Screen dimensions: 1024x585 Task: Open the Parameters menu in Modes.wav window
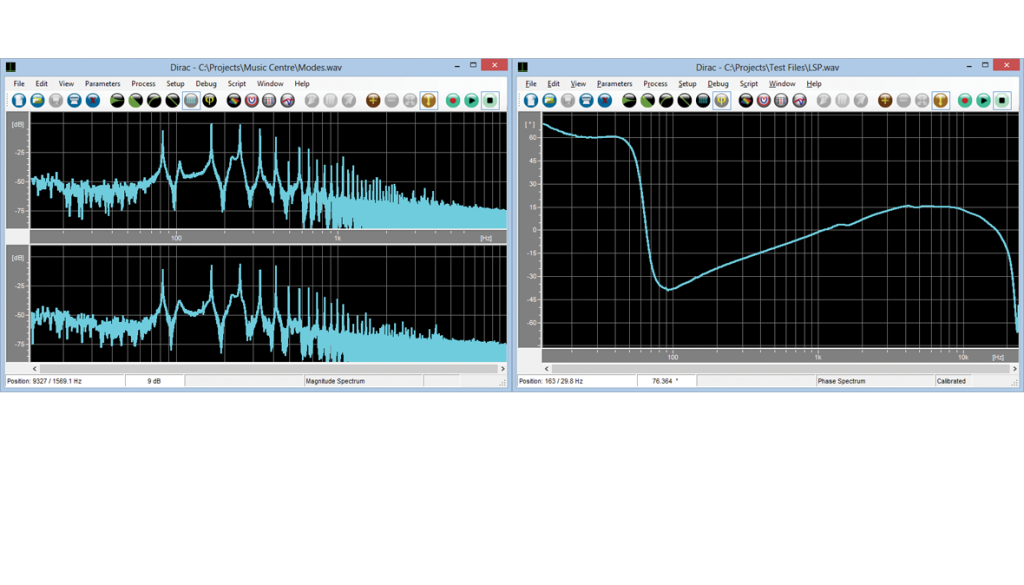point(101,84)
